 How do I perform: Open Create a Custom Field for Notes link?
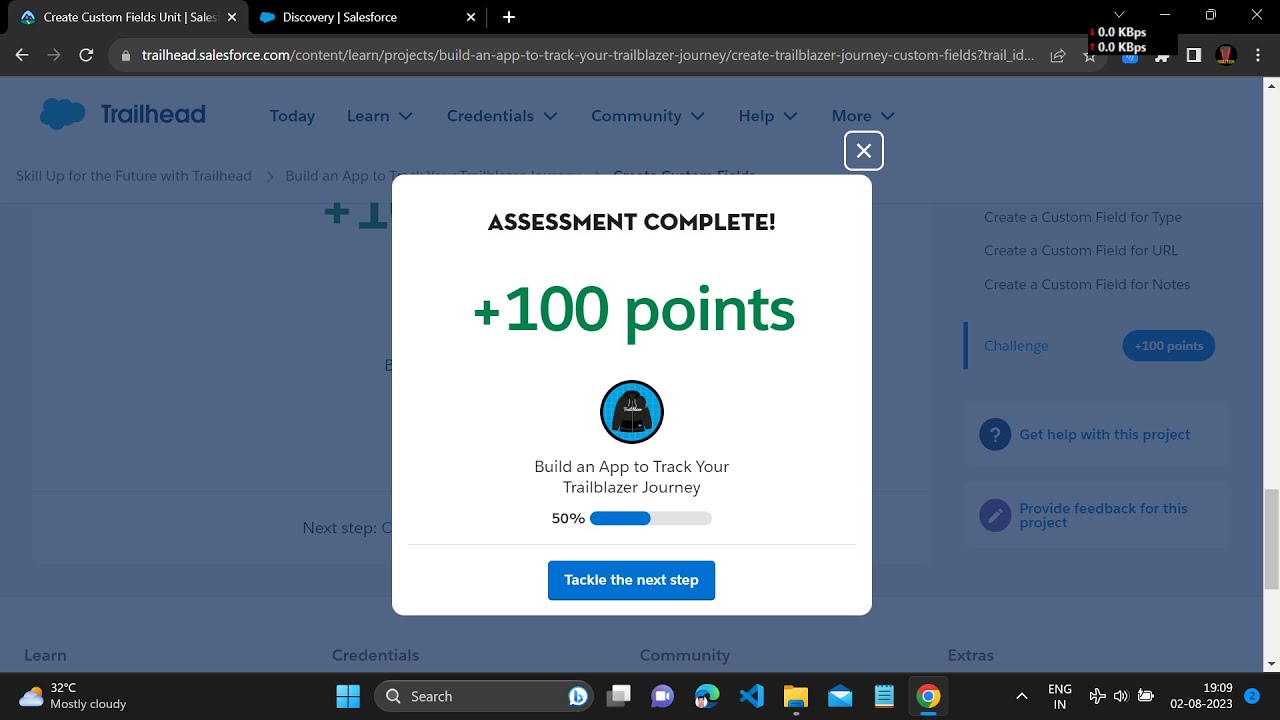point(1087,285)
